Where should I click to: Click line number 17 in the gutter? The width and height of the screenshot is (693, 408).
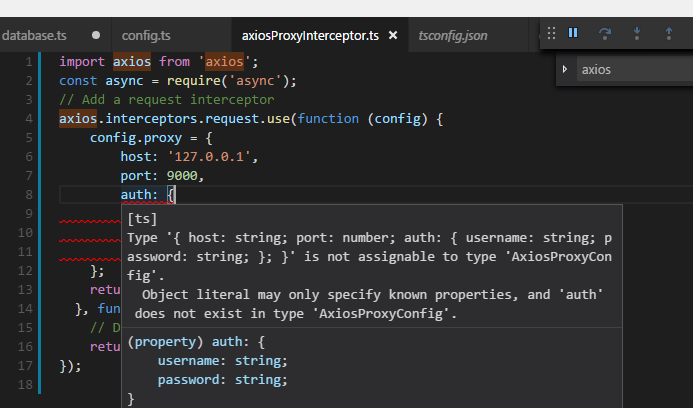(x=25, y=366)
